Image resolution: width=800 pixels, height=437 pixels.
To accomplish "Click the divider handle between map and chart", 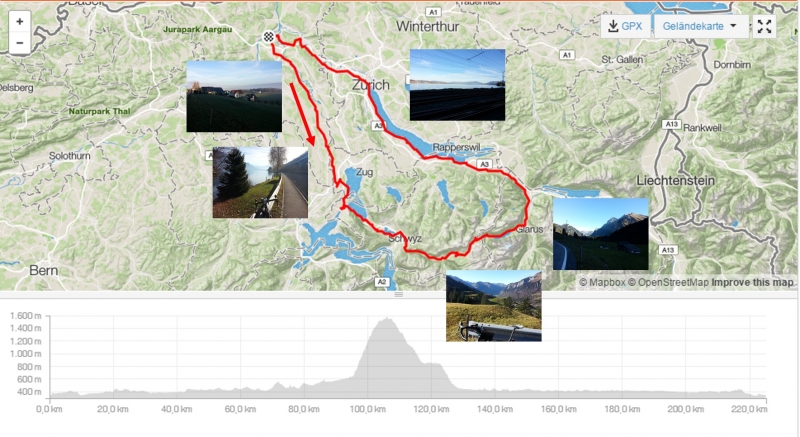I will [399, 295].
